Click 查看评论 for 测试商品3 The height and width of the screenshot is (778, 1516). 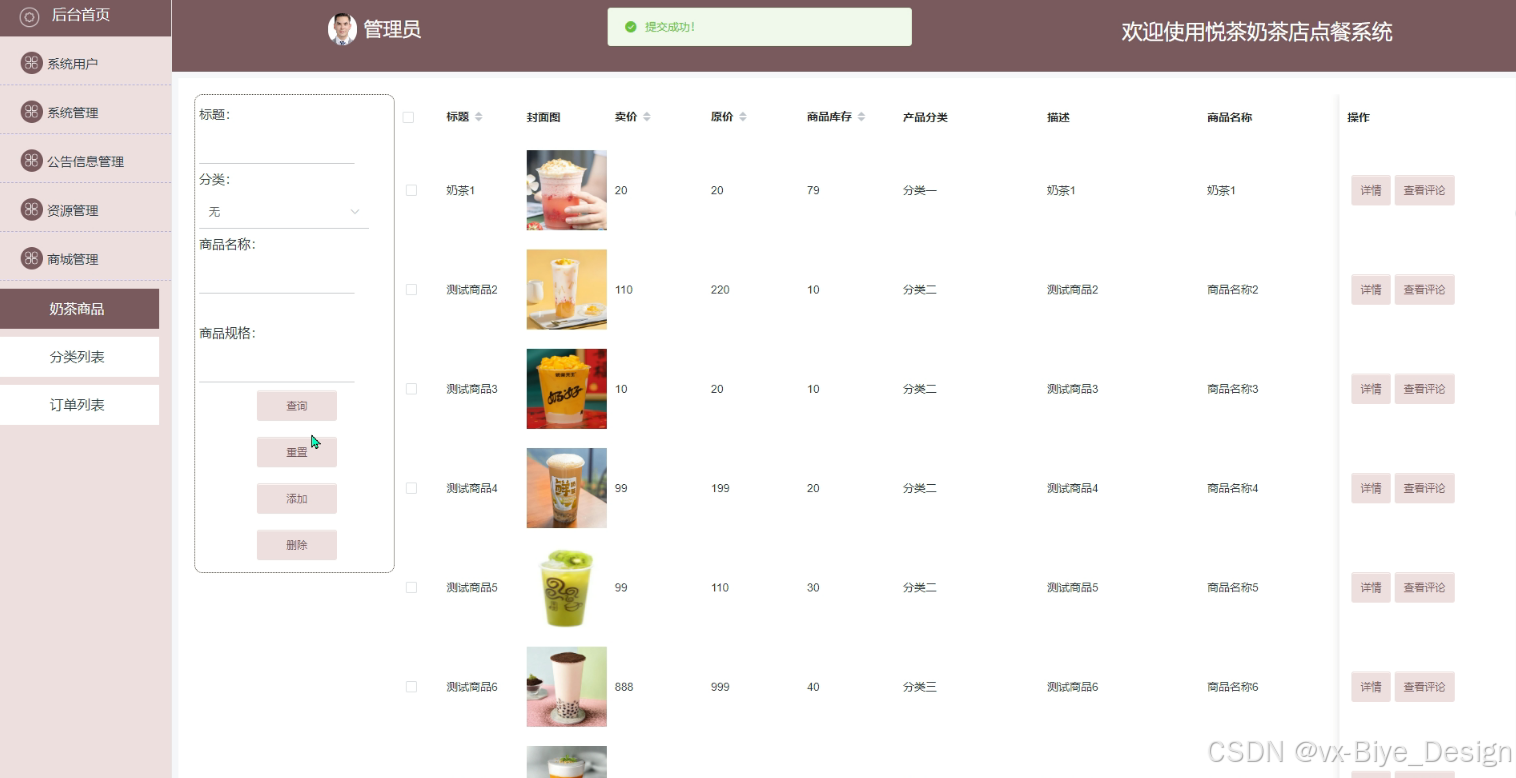click(x=1424, y=388)
